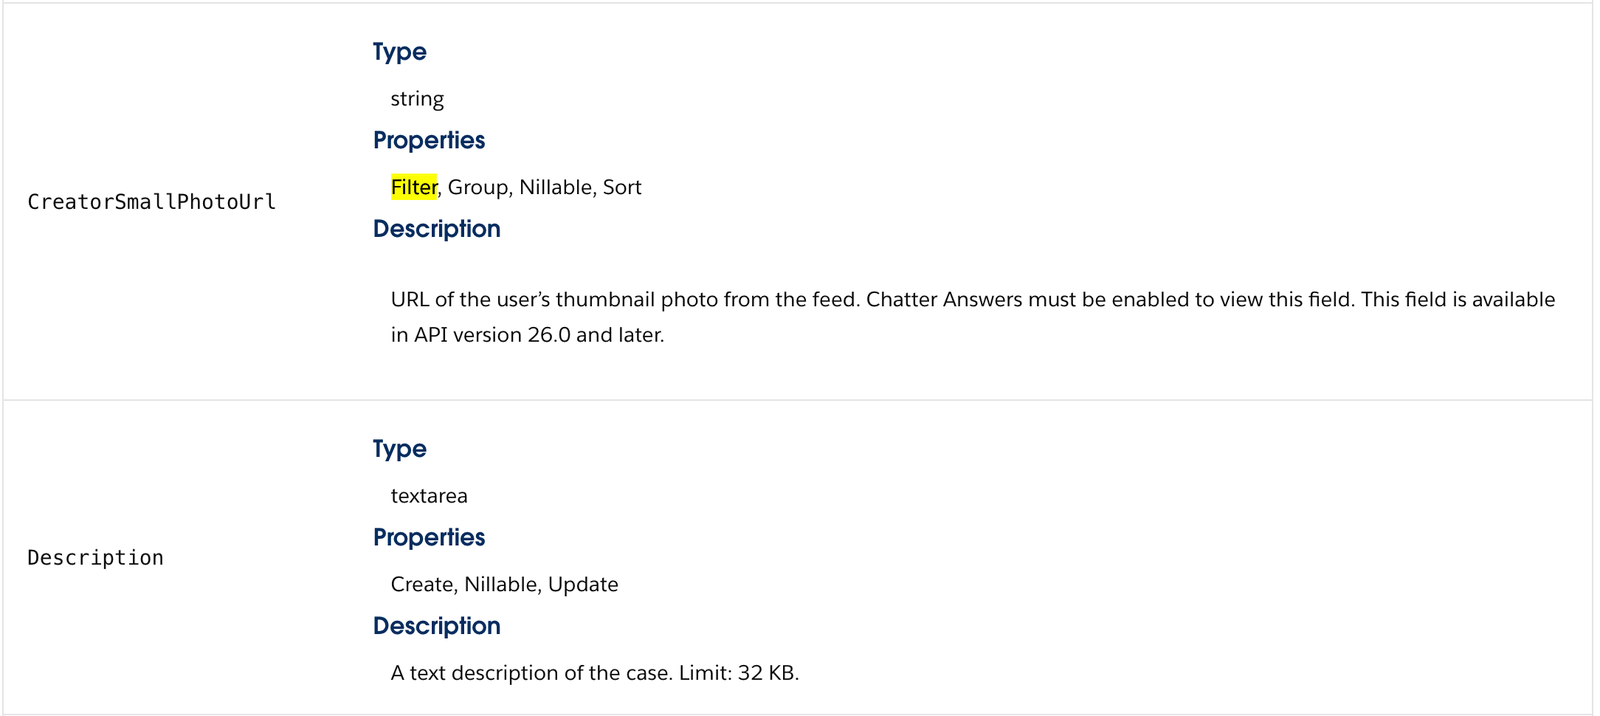Click the monospace Description field name

95,558
